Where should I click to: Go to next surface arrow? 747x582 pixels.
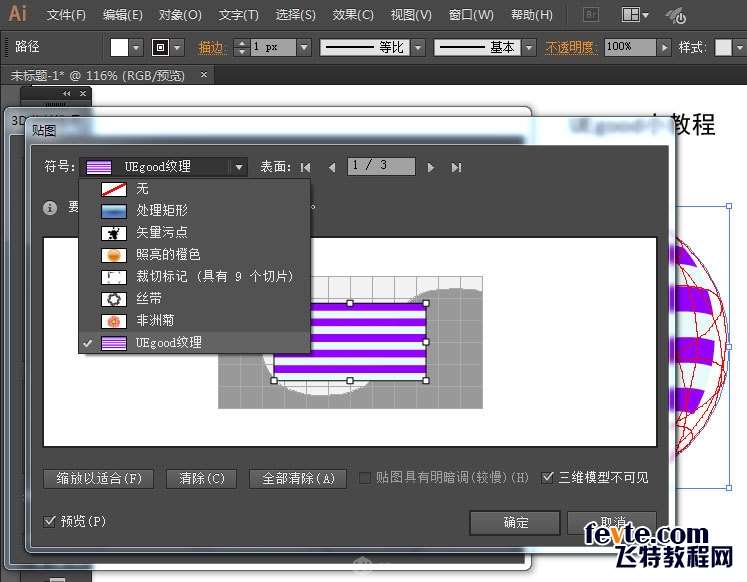(431, 167)
